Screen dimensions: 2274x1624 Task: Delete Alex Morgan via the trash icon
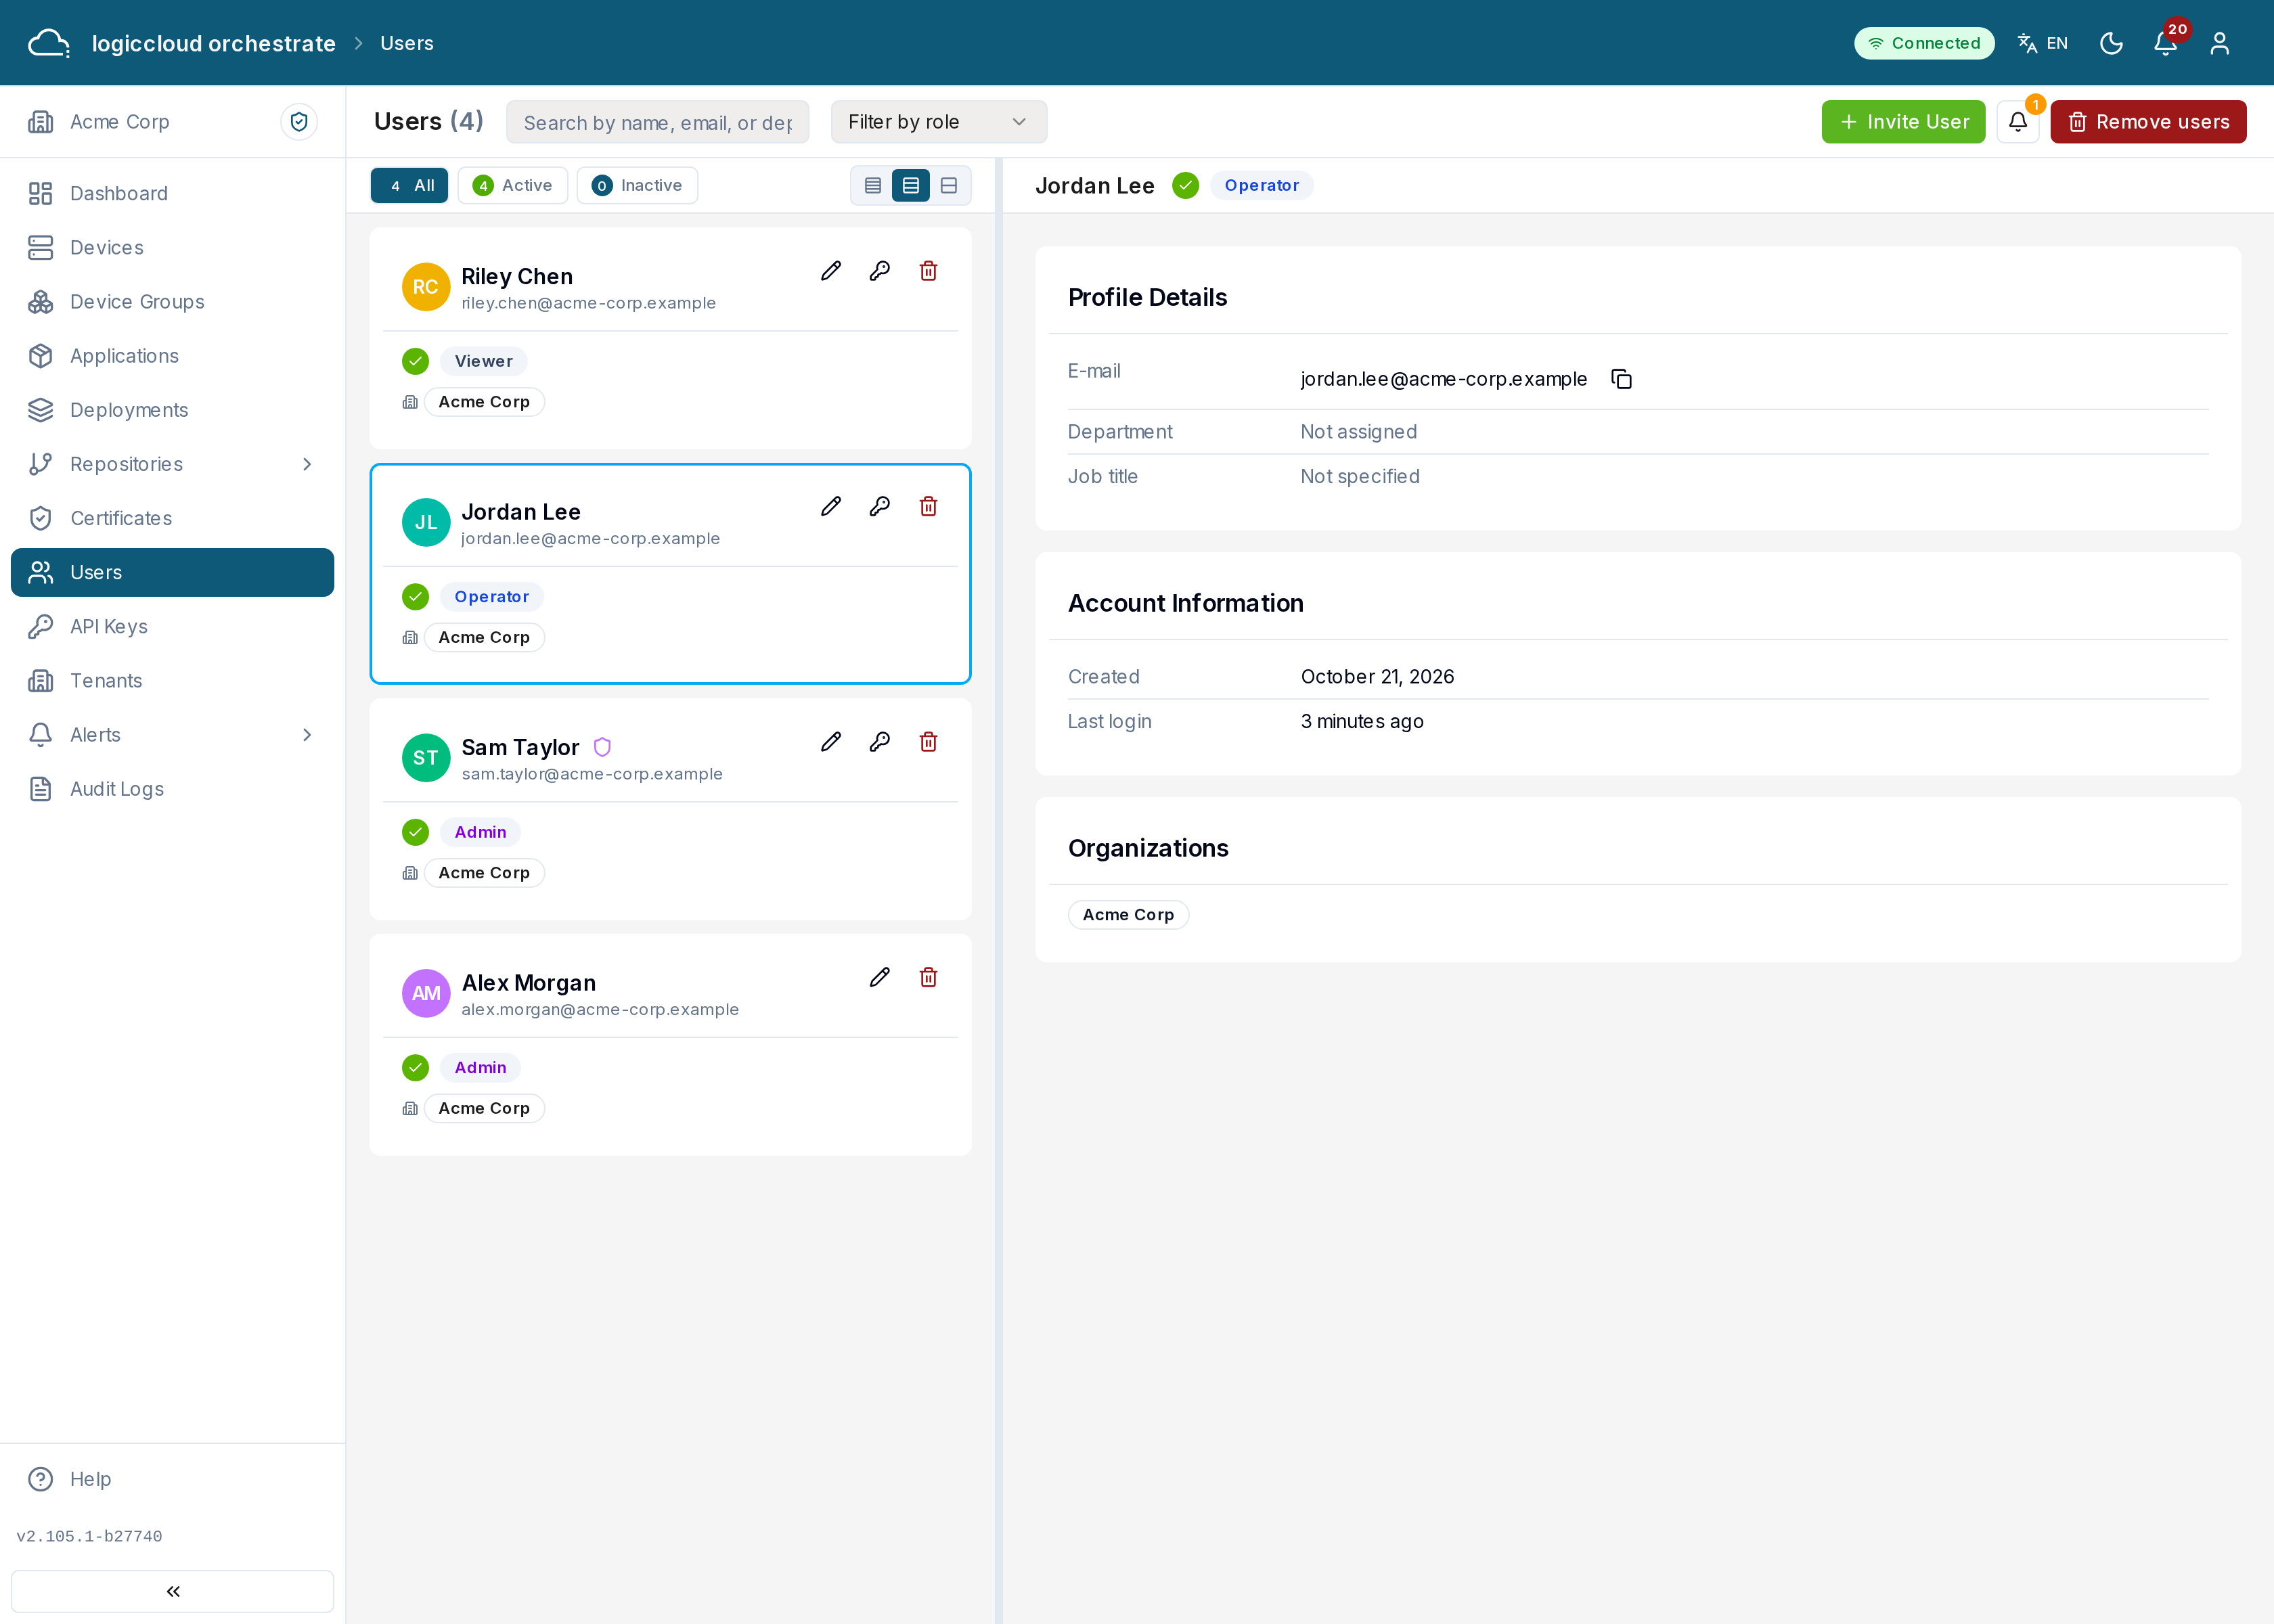928,977
